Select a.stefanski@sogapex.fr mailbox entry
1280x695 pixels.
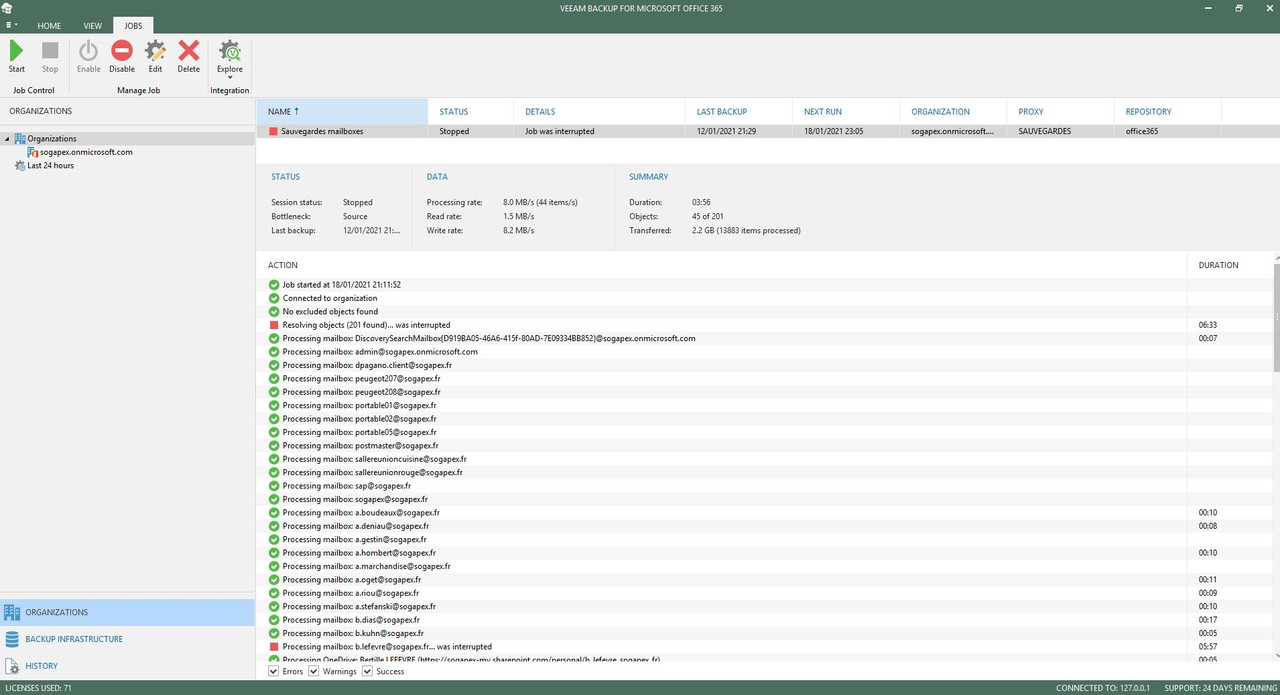pos(360,607)
